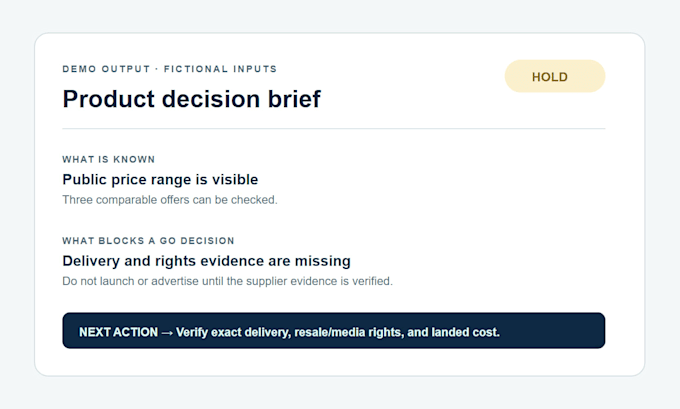Click the Three comparable offers can be checked text
Image resolution: width=680 pixels, height=409 pixels.
(170, 200)
